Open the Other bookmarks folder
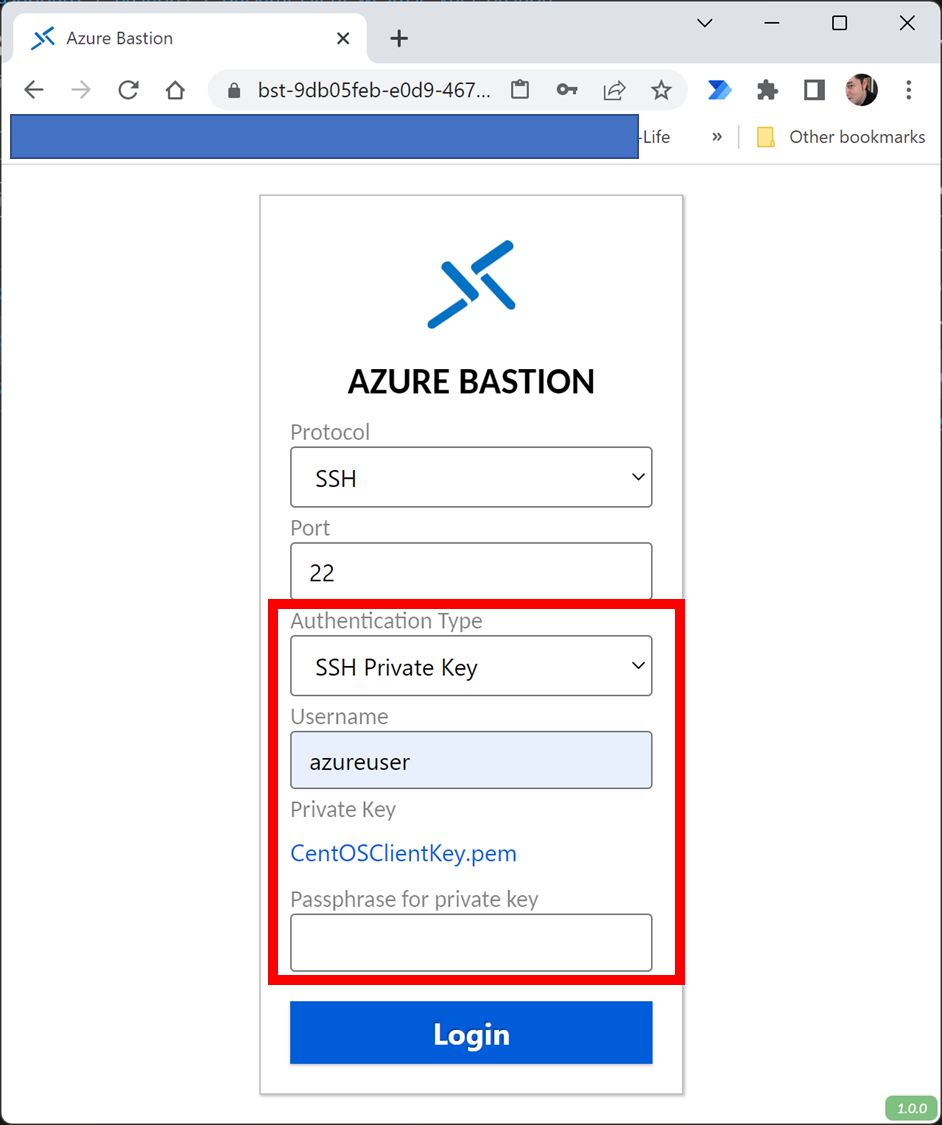 point(841,136)
